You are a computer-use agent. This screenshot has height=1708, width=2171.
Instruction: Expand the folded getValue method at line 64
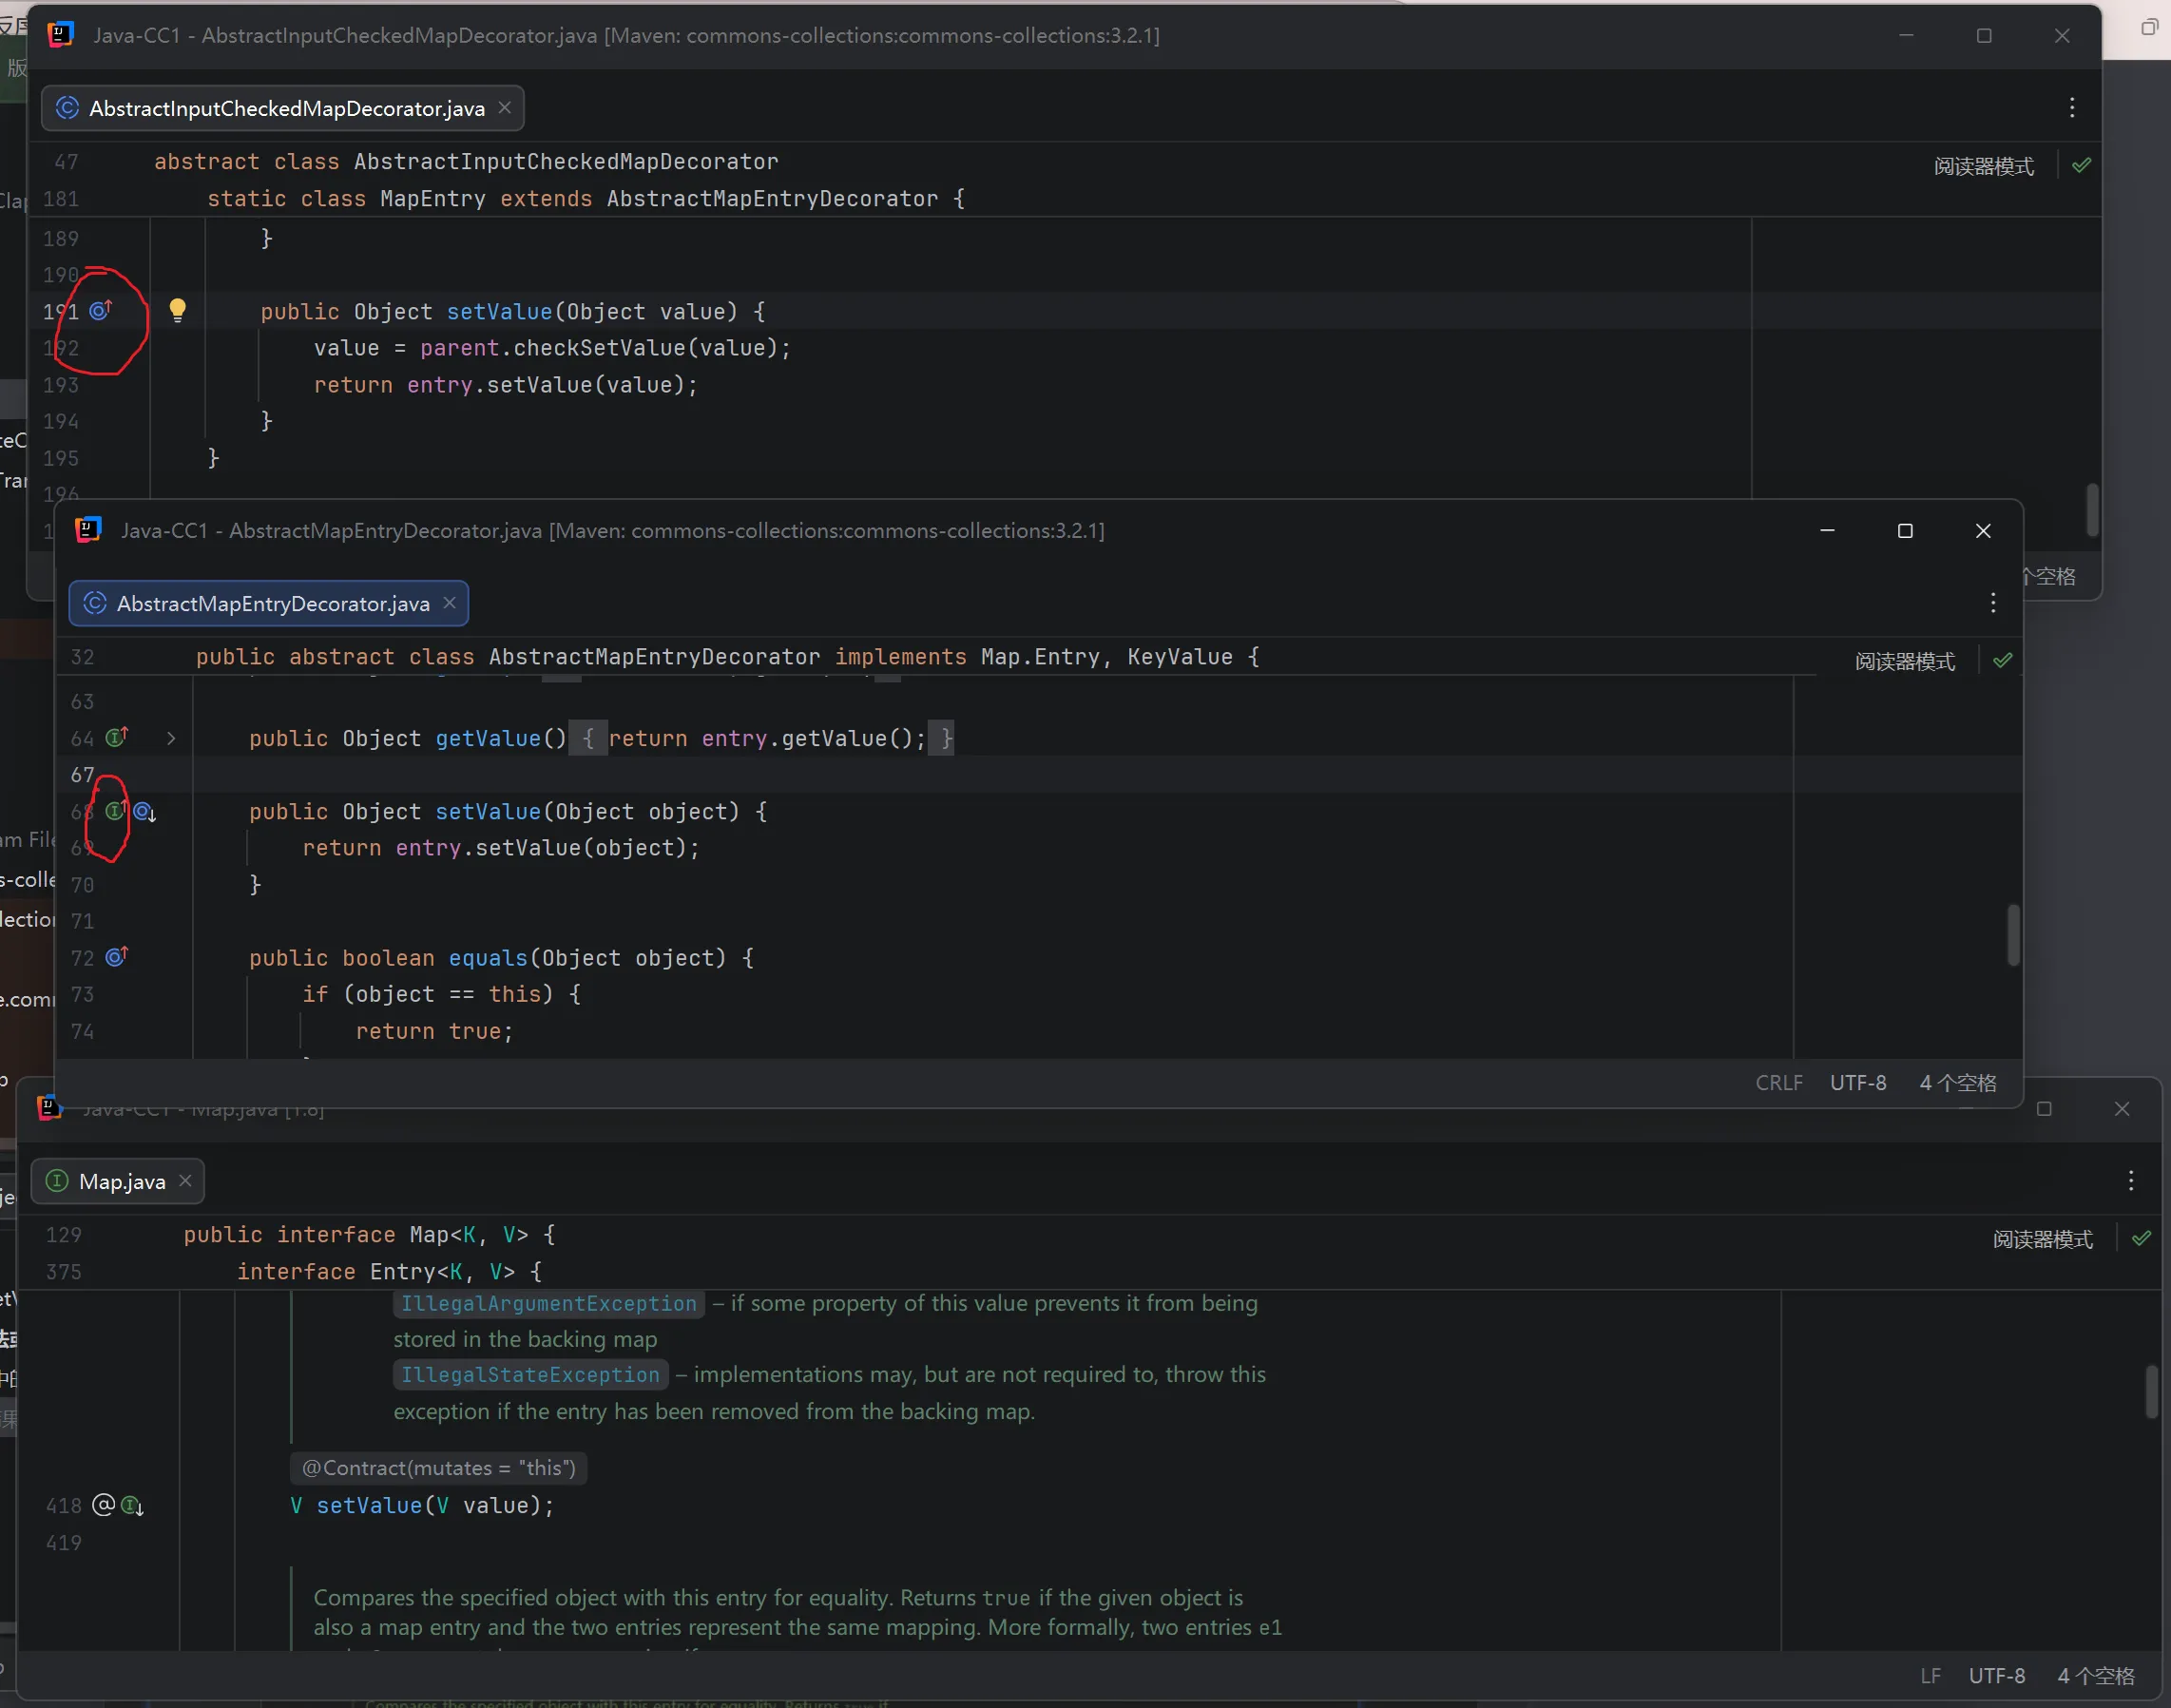171,738
